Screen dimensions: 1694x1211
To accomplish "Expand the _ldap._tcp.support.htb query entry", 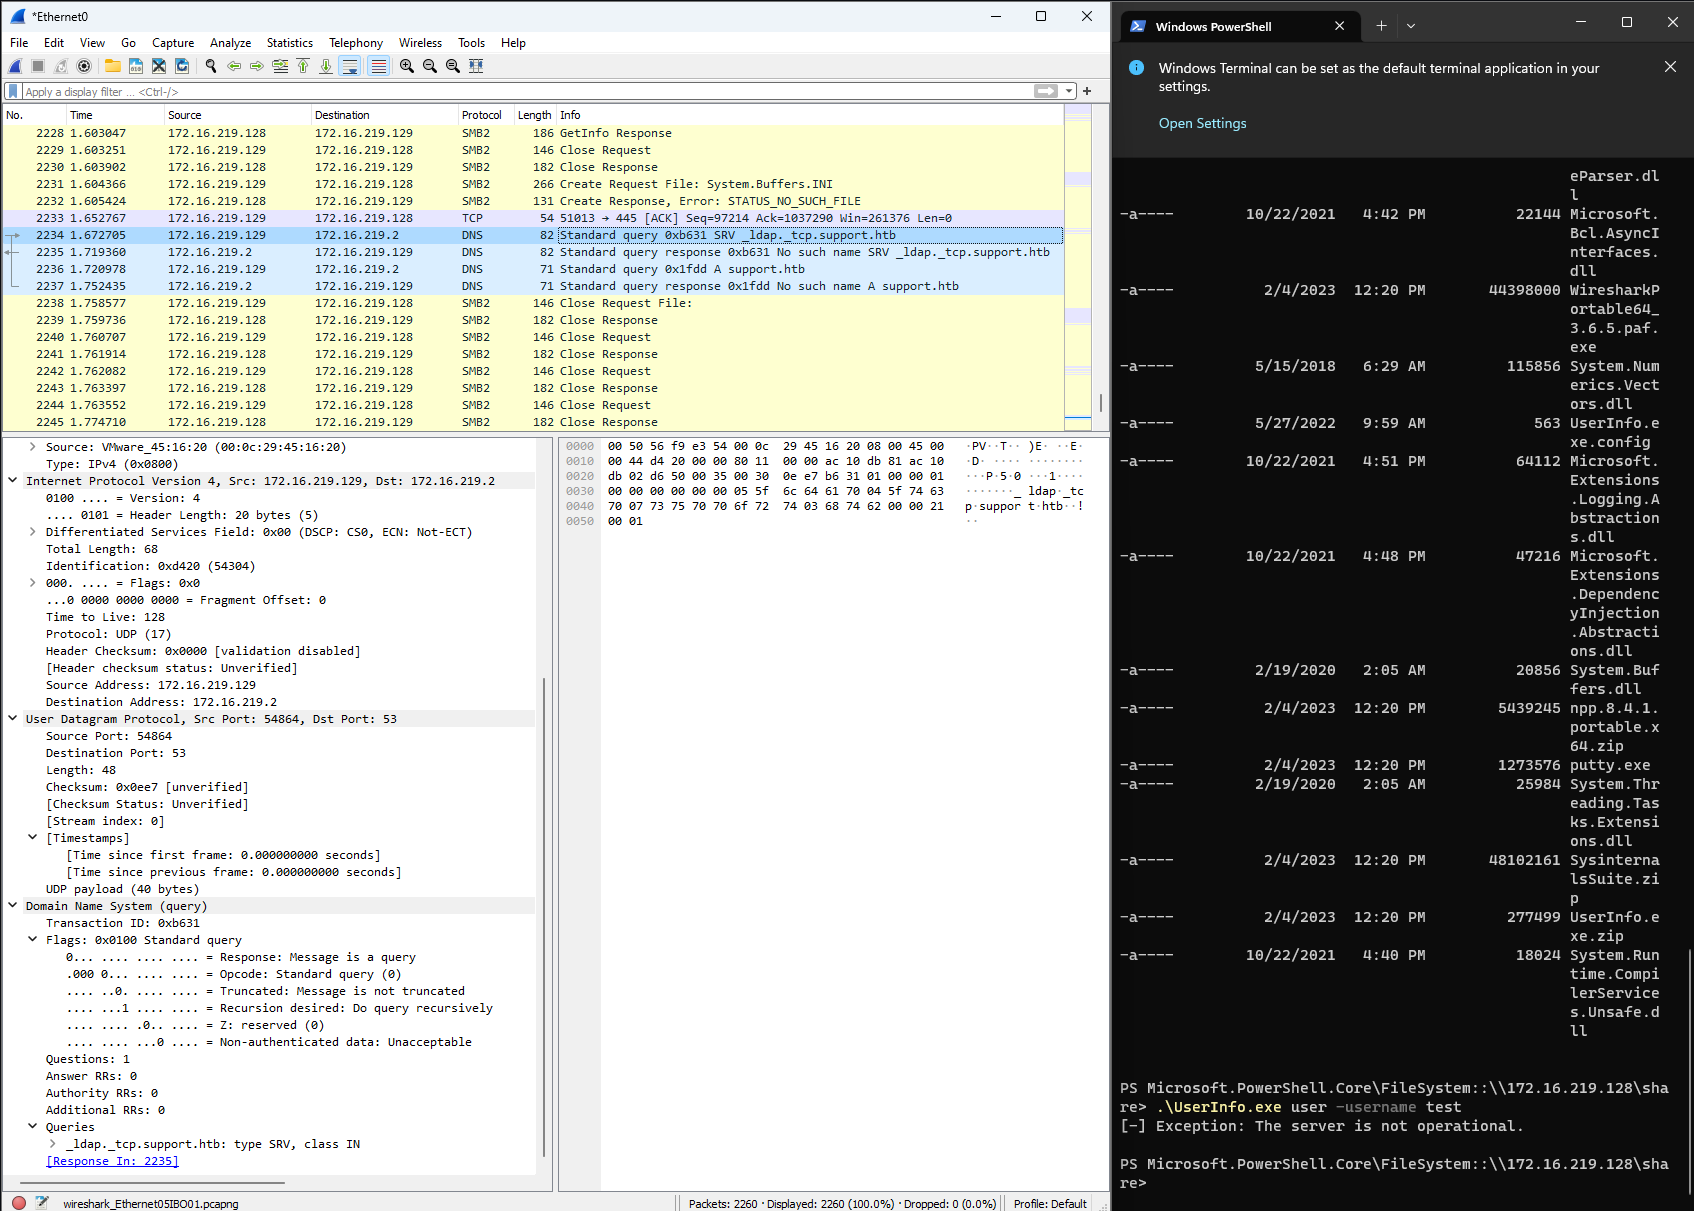I will [x=53, y=1144].
